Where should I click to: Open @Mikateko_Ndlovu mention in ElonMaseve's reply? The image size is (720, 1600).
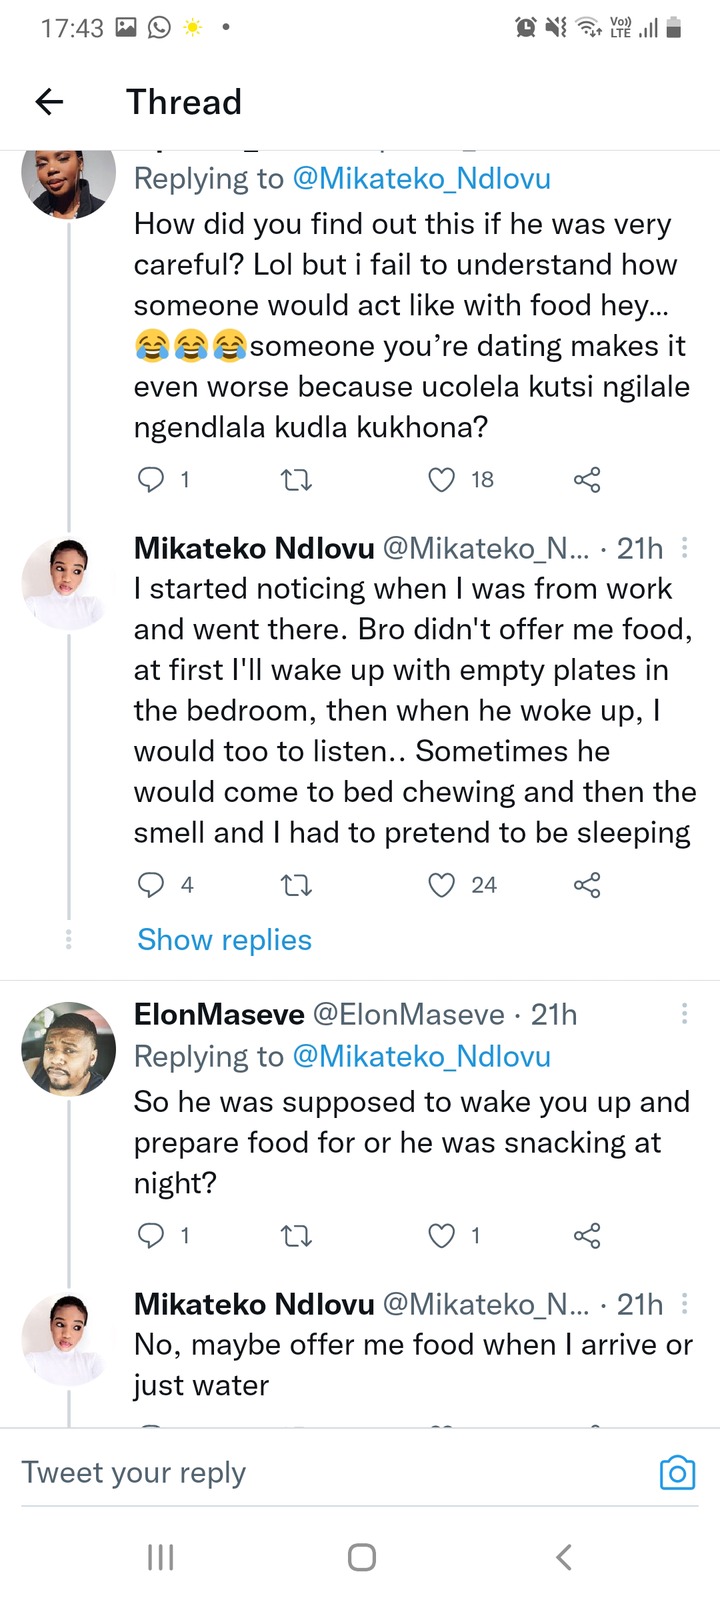(421, 1056)
